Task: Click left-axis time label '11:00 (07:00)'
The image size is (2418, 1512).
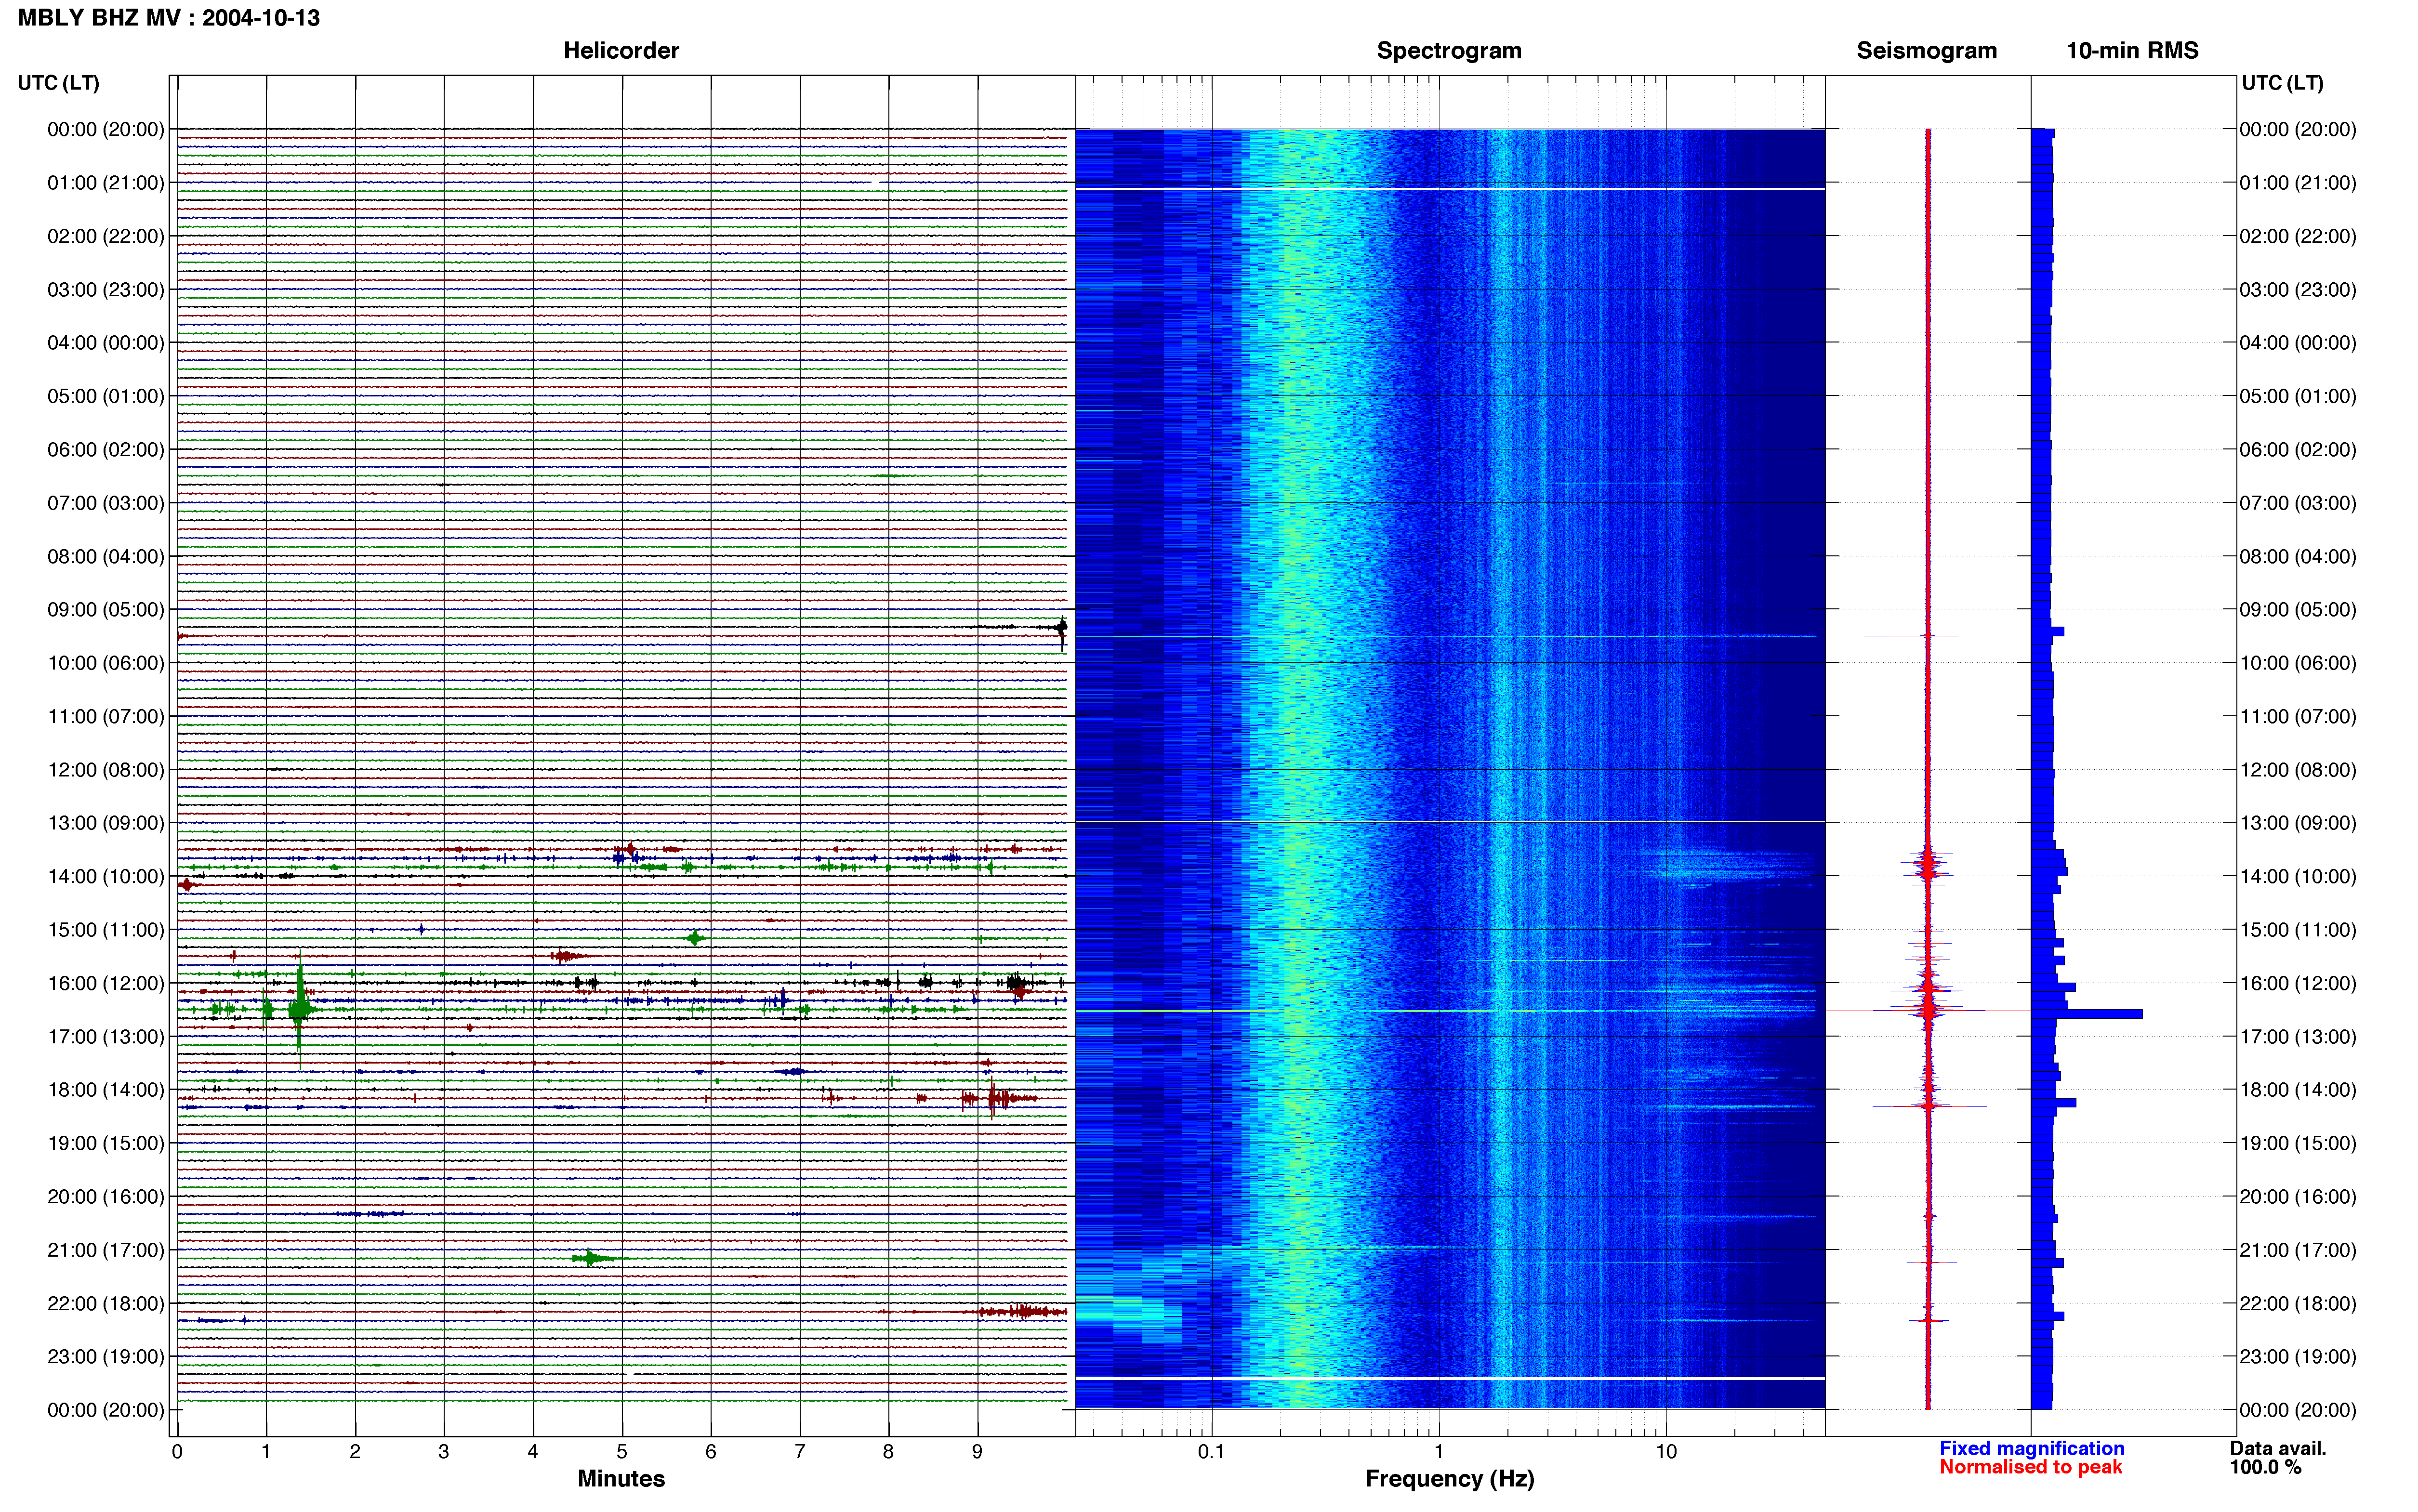Action: point(106,717)
